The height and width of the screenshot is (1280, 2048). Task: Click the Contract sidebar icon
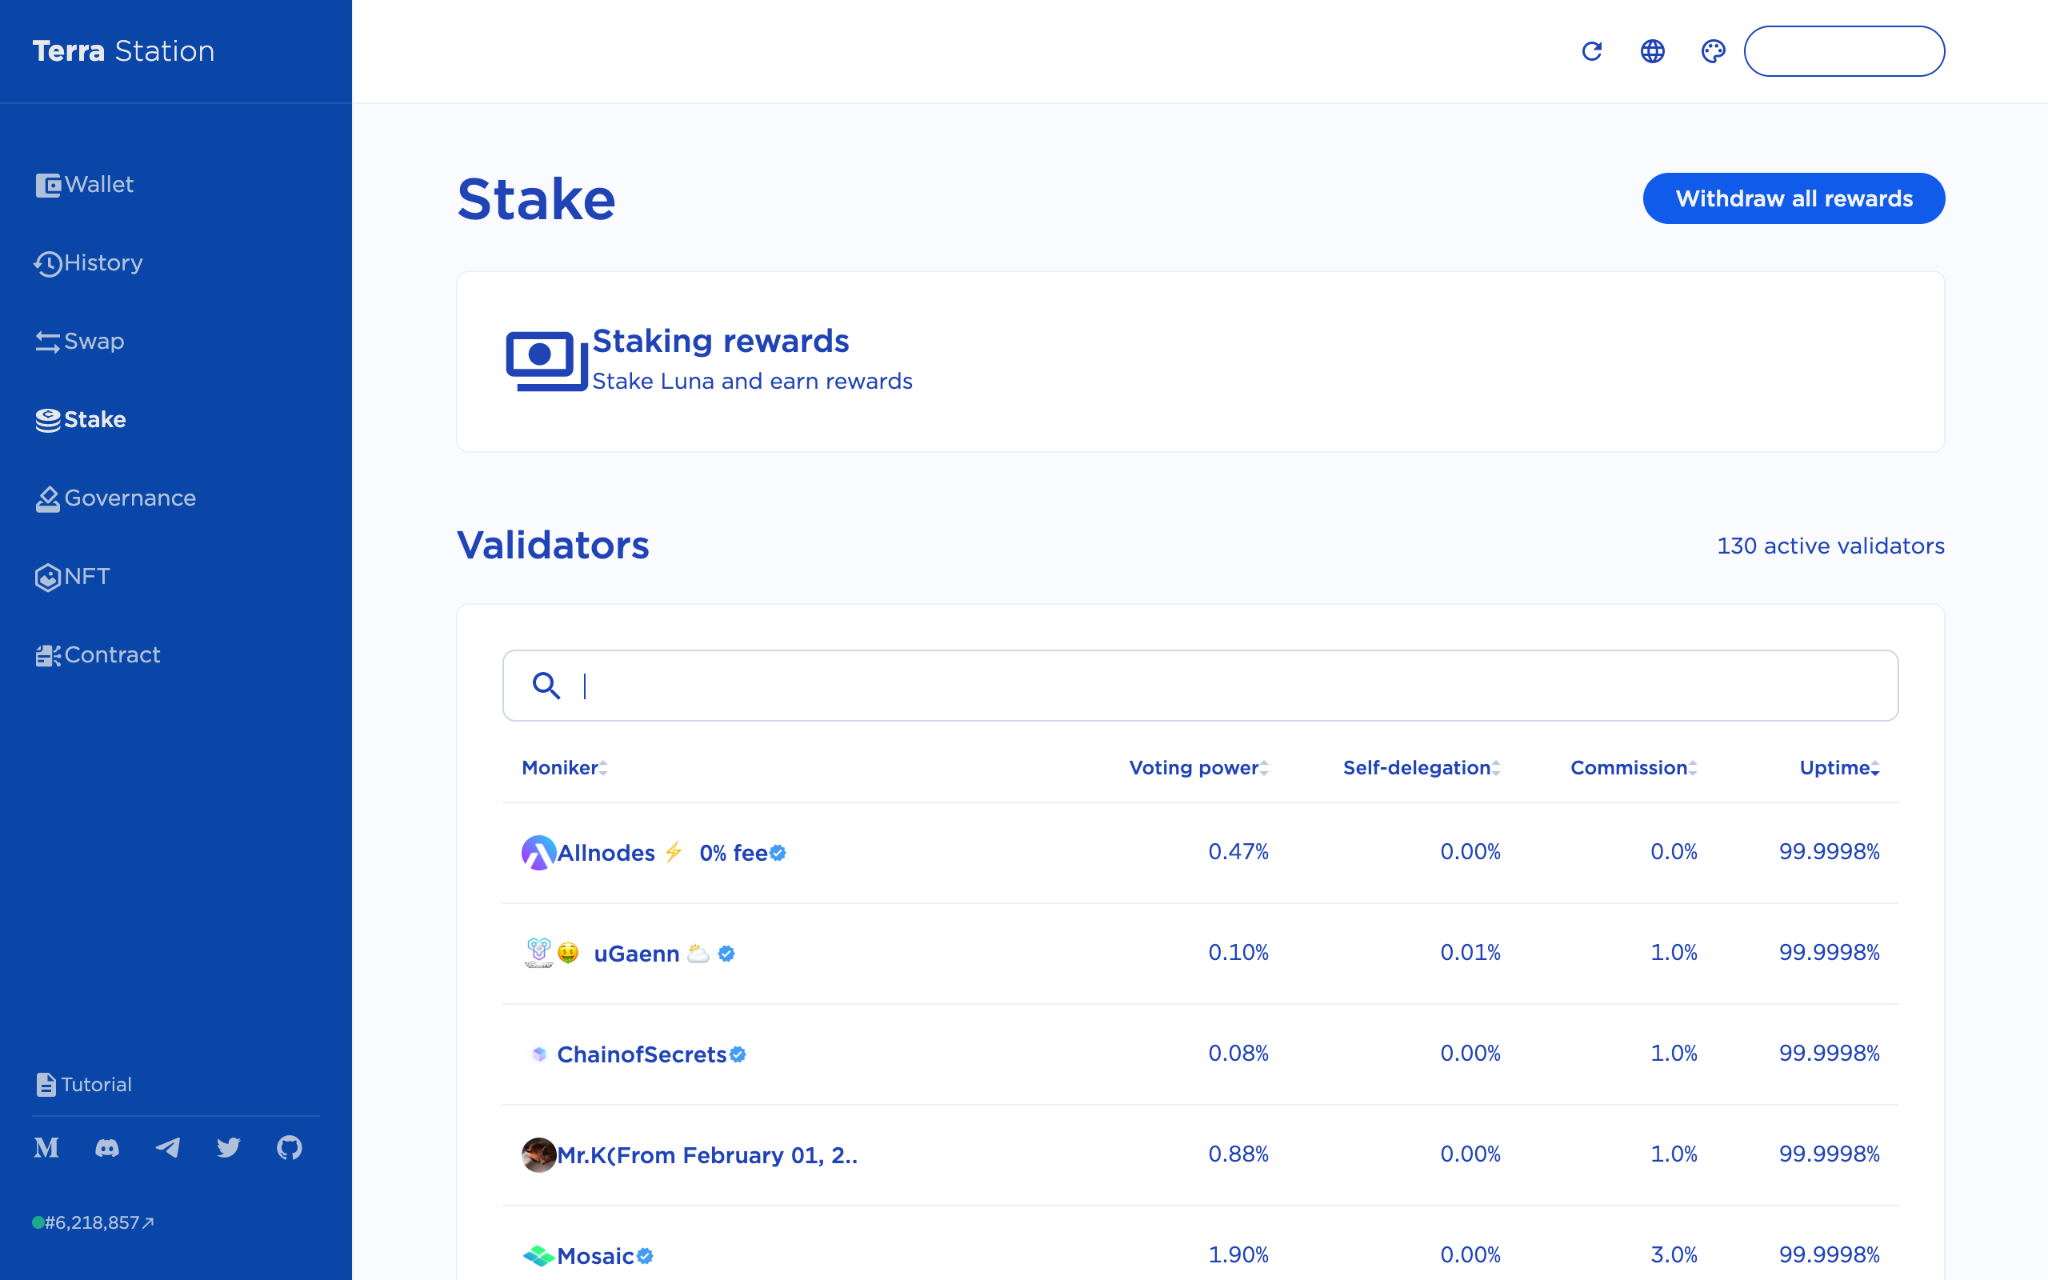tap(48, 655)
